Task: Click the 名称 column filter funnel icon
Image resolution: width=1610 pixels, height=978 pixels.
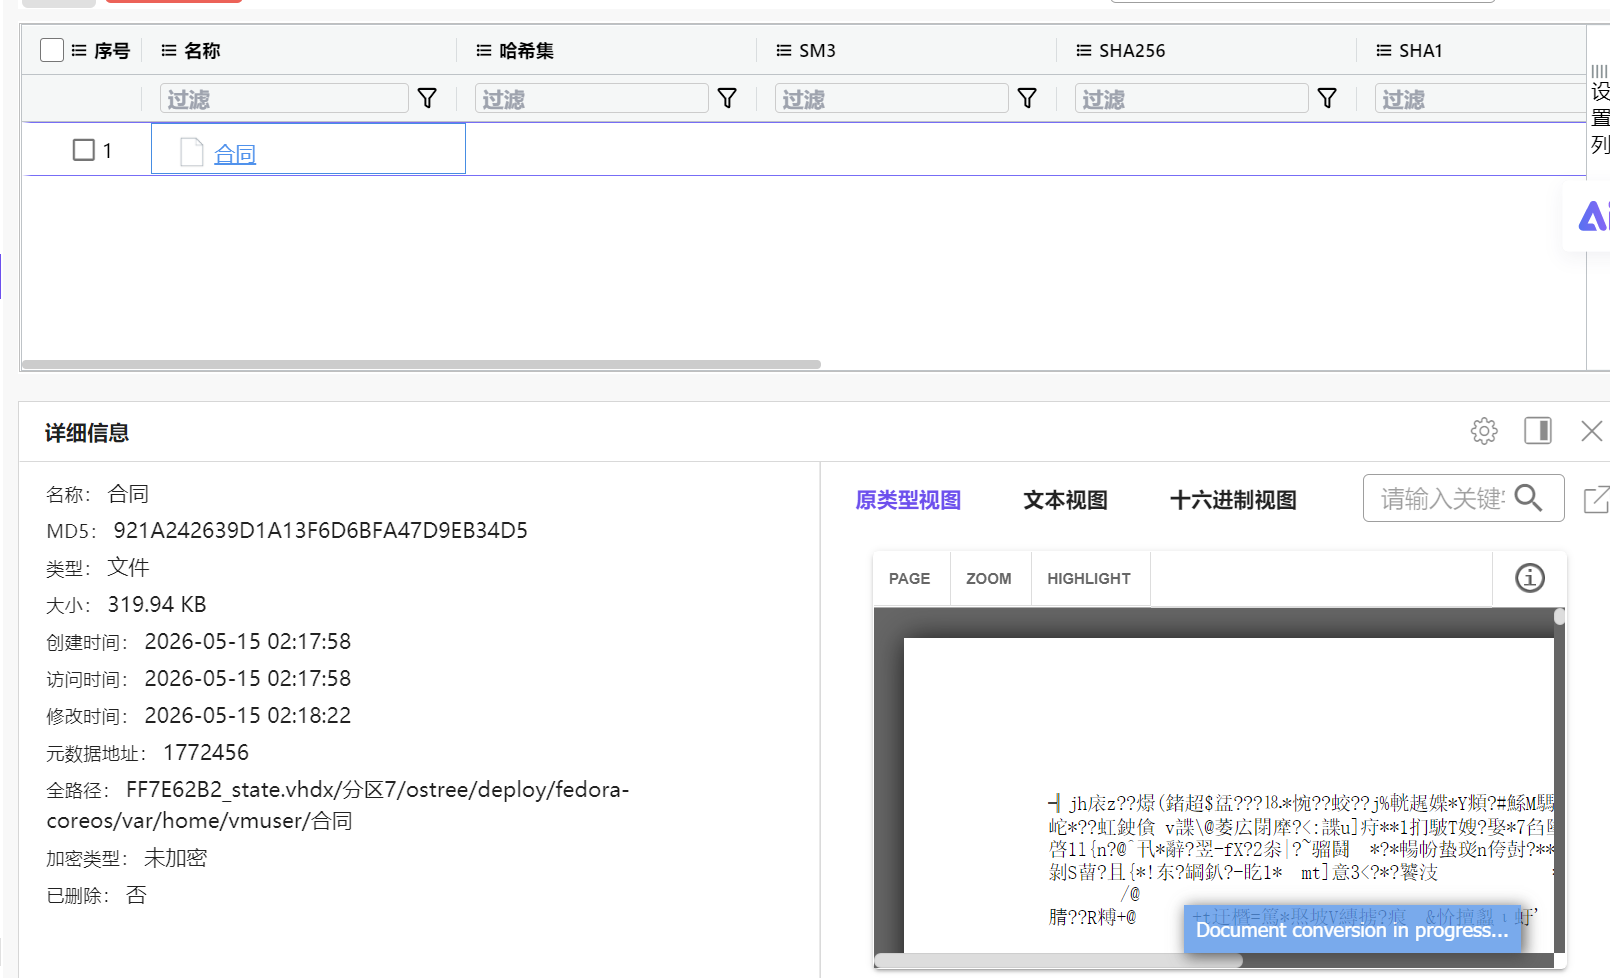Action: point(427,98)
